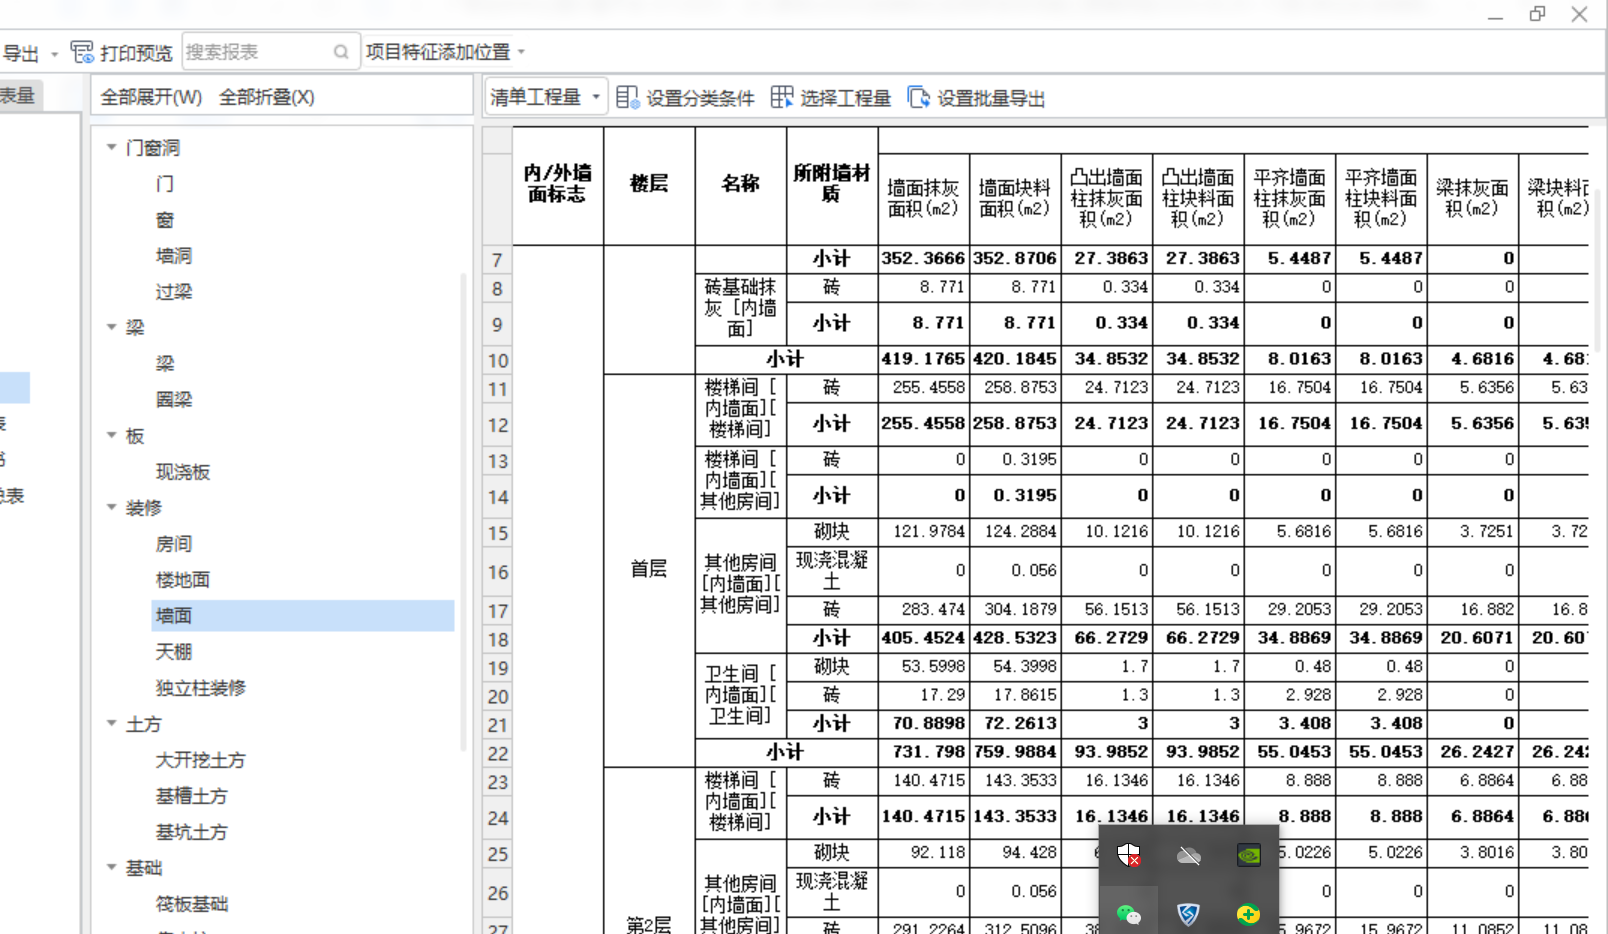This screenshot has width=1608, height=934.
Task: Click 墙面块料面积(m2) column header
Action: (x=1015, y=198)
